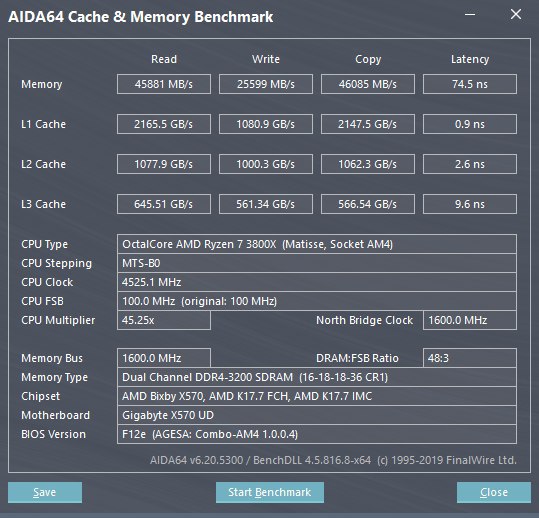Minimize the AIDA64 benchmark window
This screenshot has height=518, width=539.
[x=470, y=14]
